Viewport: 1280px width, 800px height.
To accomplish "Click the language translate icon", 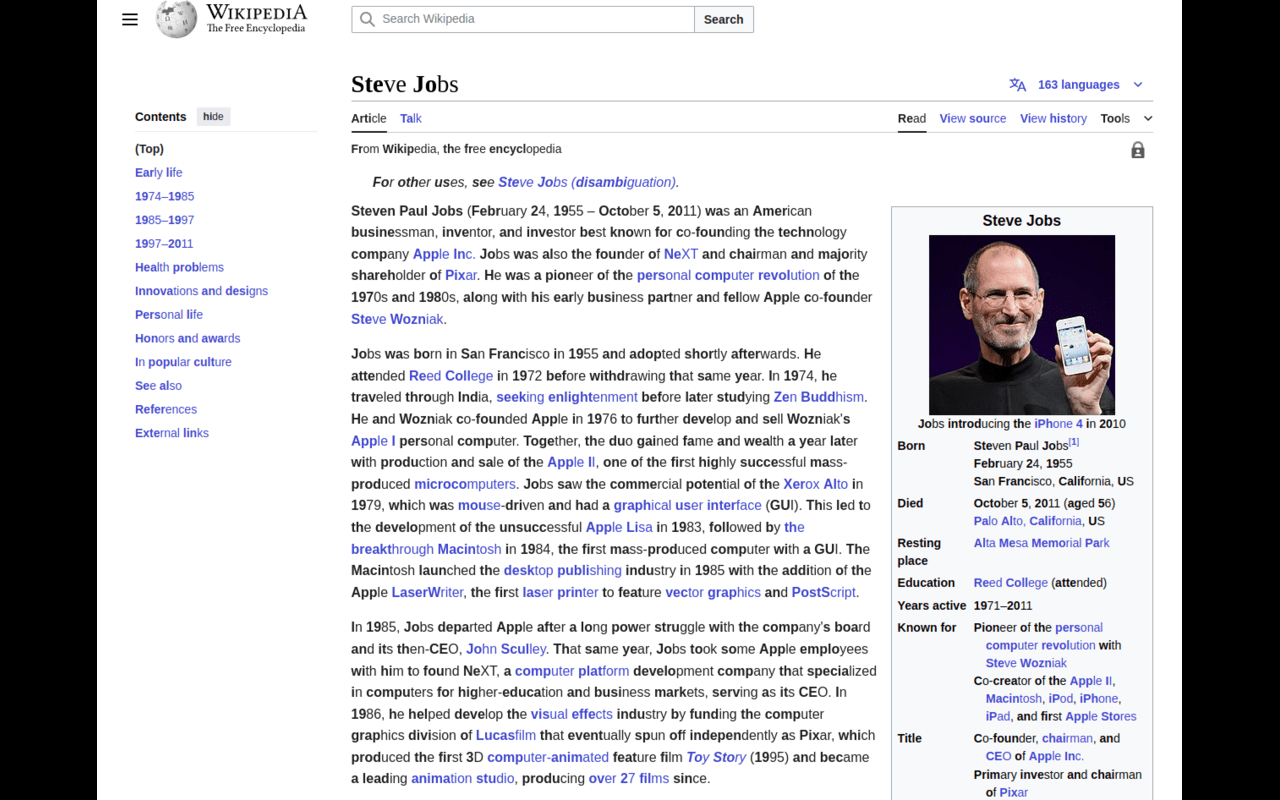I will point(1017,85).
